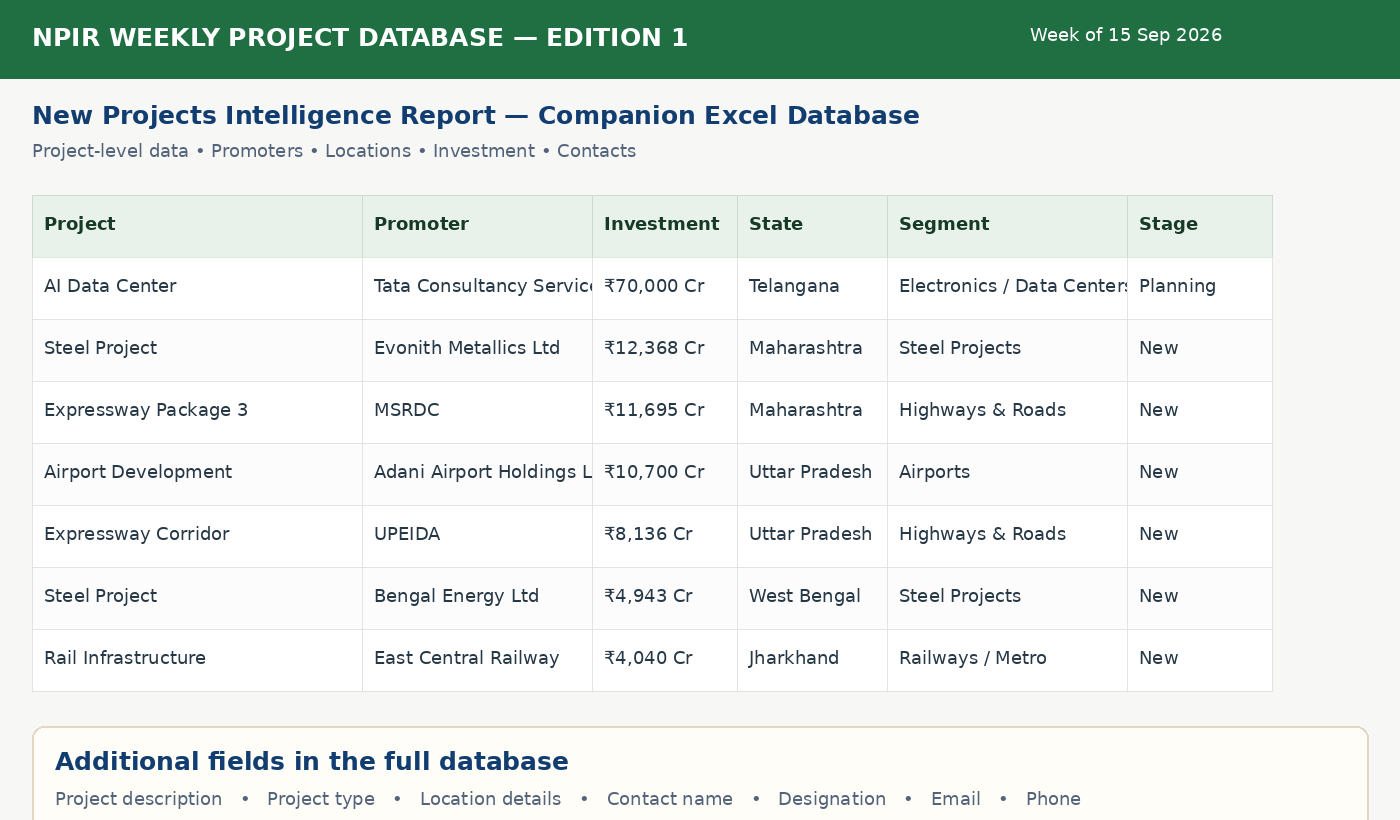
Task: Click the MSRDC promoter cell
Action: coord(477,412)
